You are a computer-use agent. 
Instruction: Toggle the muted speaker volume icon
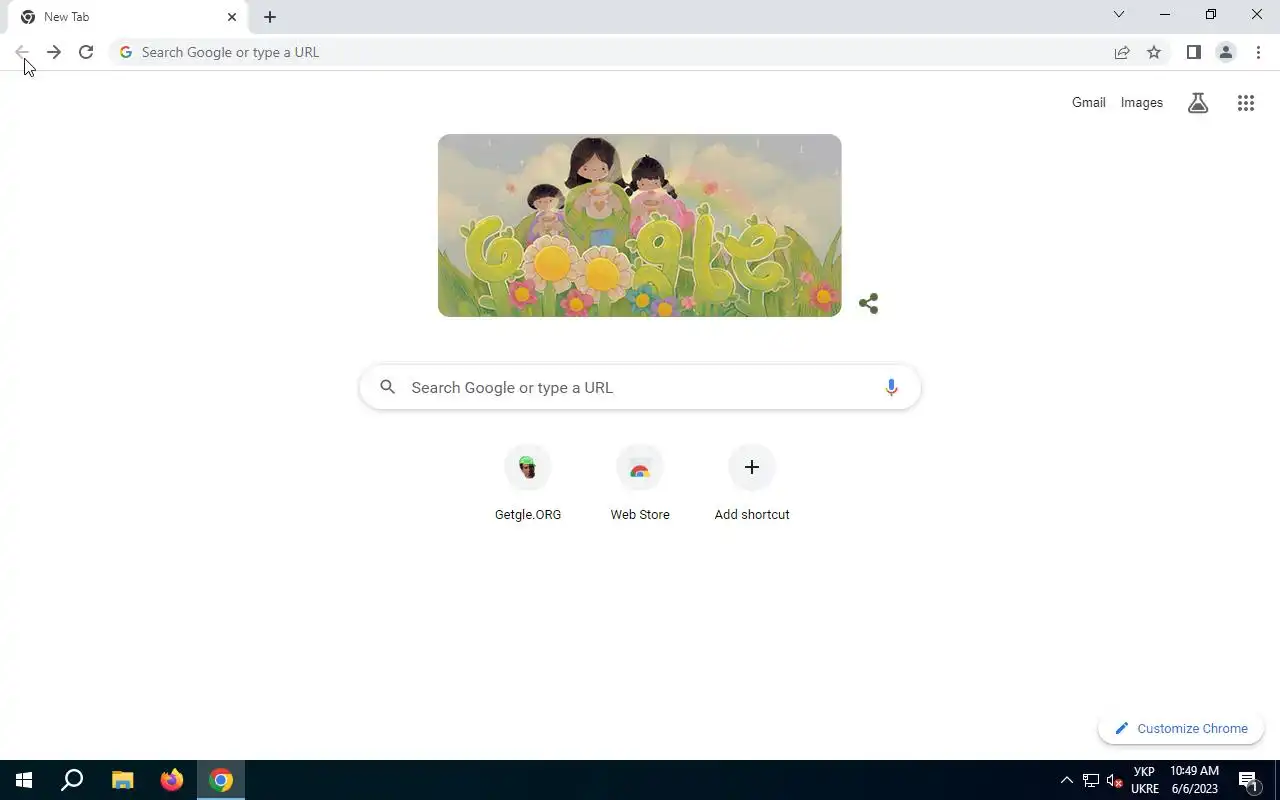pyautogui.click(x=1114, y=780)
